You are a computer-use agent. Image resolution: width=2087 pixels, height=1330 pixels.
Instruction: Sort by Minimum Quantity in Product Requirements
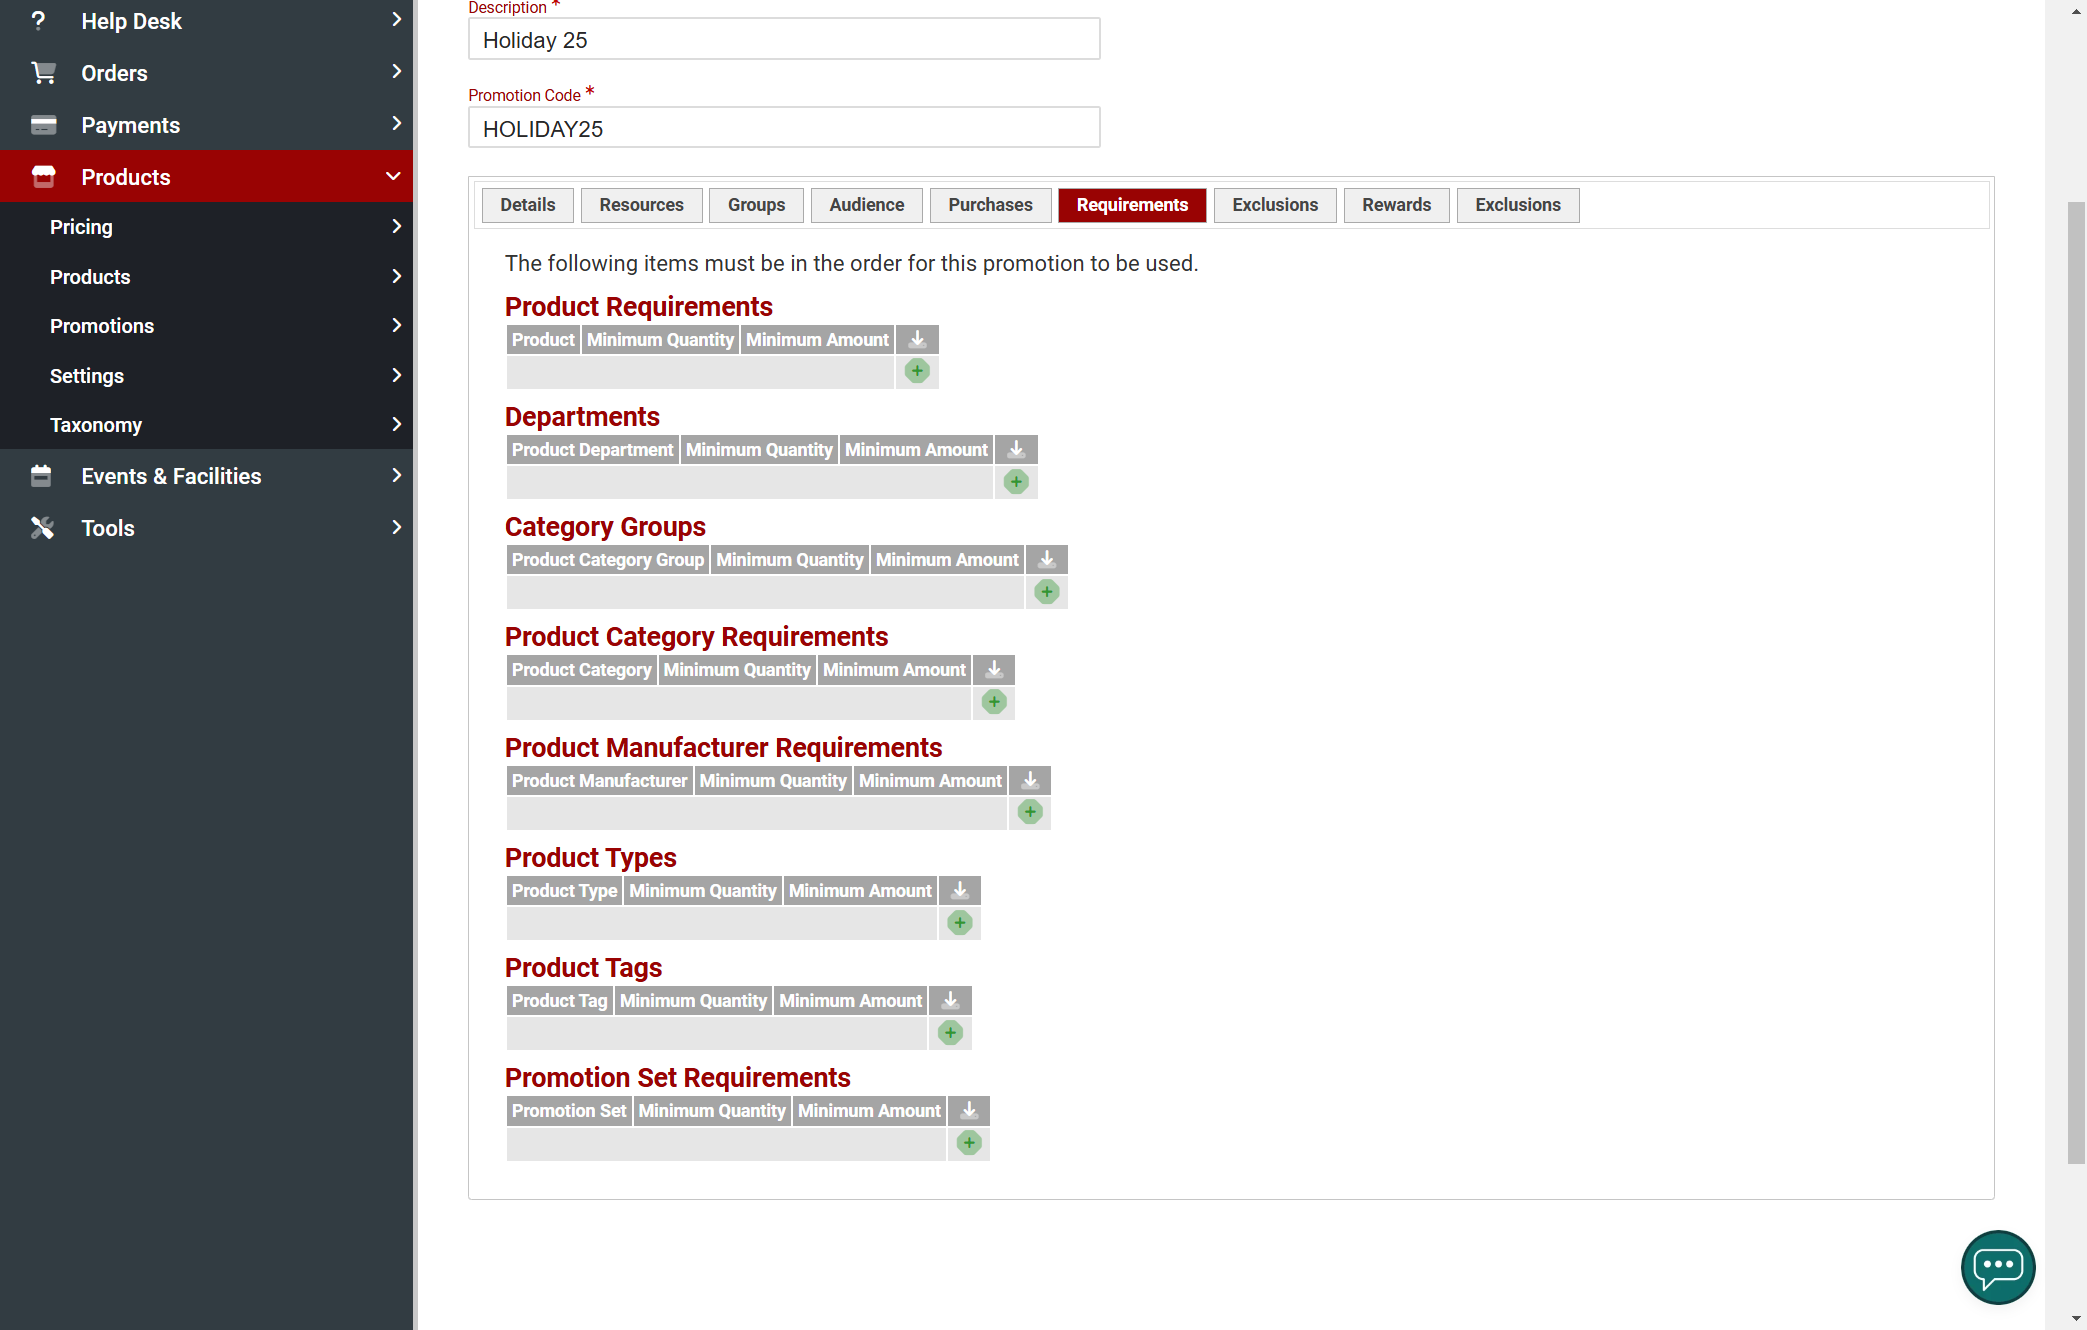coord(660,340)
